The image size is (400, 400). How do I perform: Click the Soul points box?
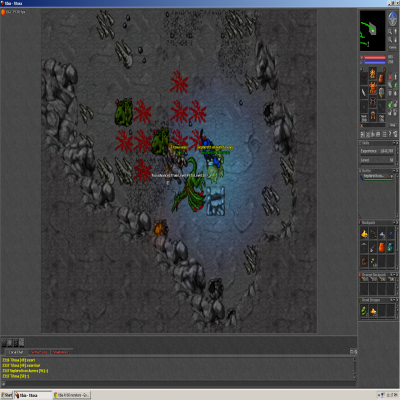point(364,118)
